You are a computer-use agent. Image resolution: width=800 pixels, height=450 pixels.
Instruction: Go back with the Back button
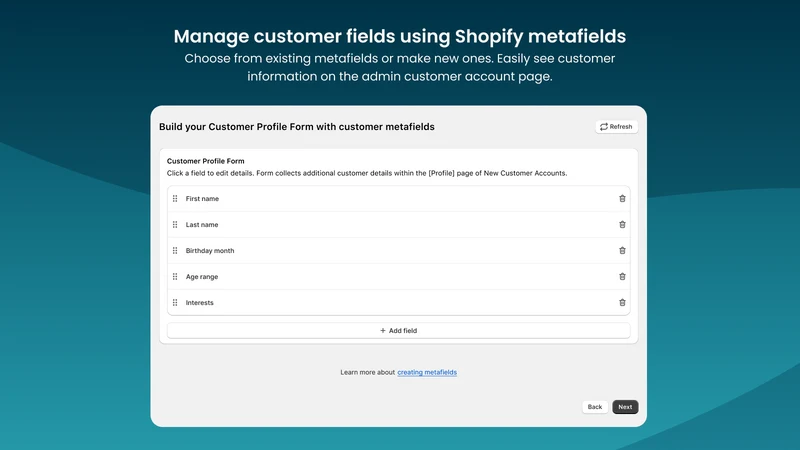595,407
